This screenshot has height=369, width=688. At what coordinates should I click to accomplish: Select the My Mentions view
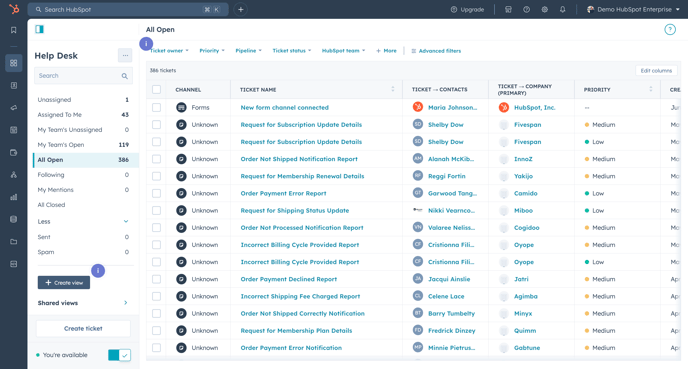tap(83, 190)
